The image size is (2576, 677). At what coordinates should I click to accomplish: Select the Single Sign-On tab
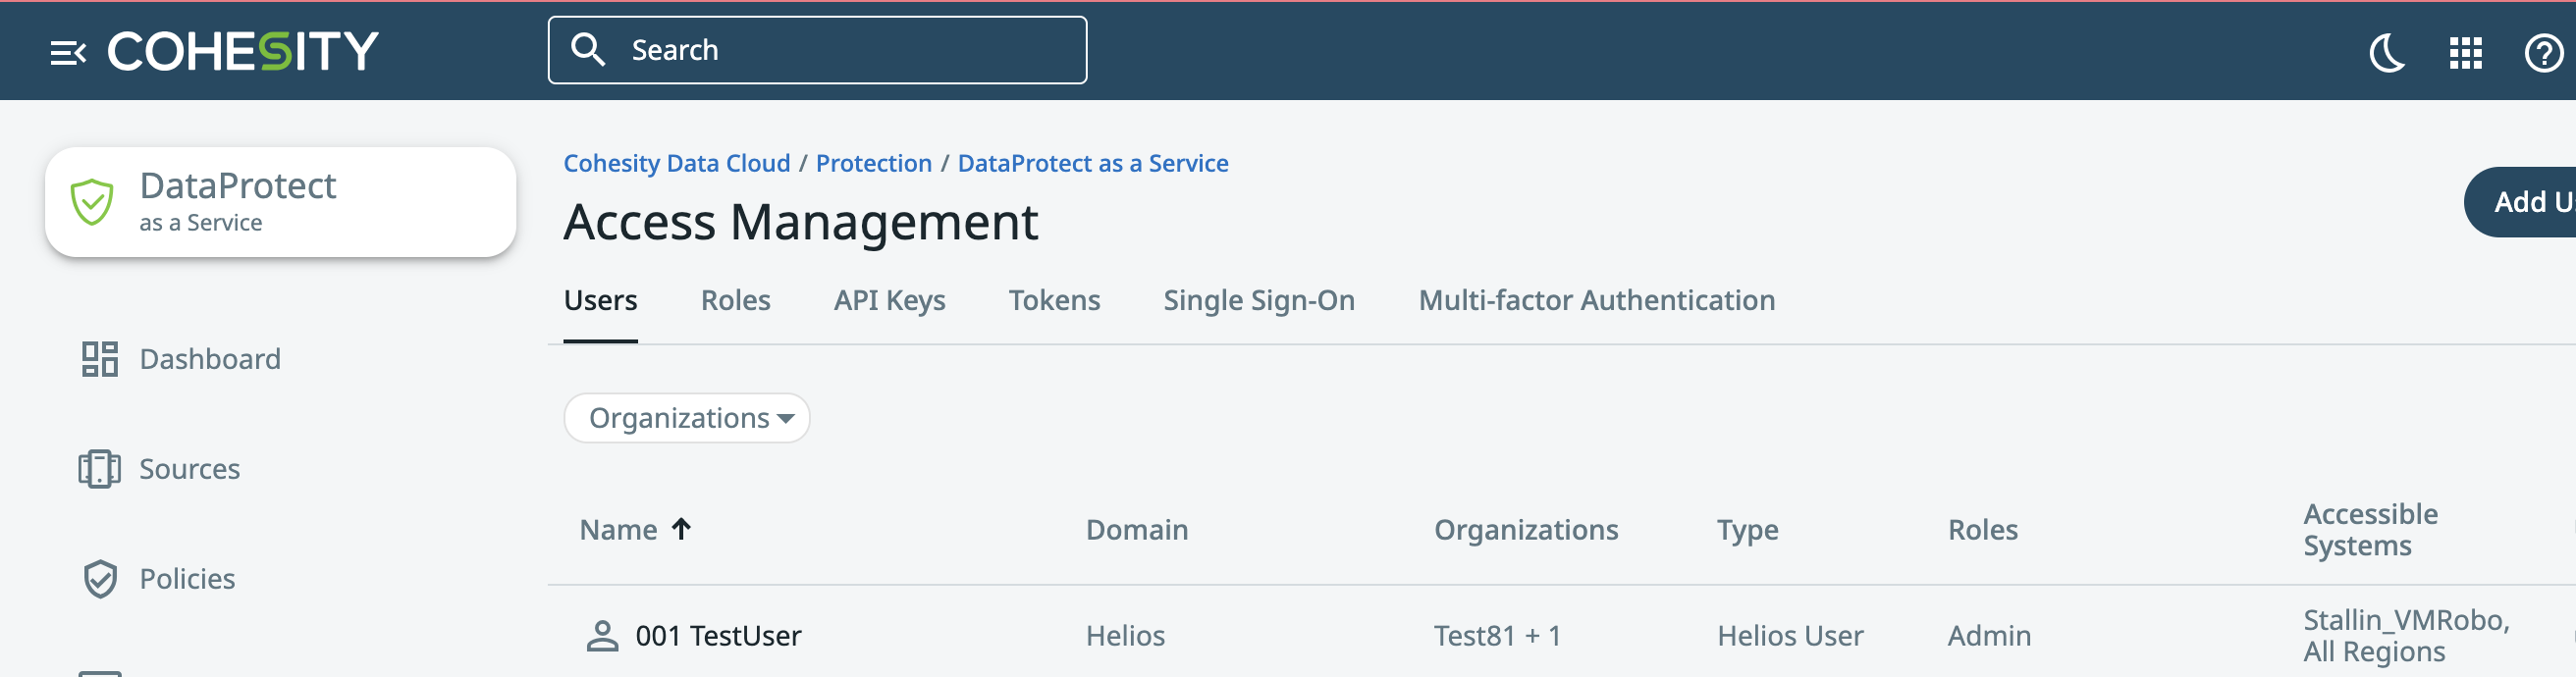pos(1258,300)
